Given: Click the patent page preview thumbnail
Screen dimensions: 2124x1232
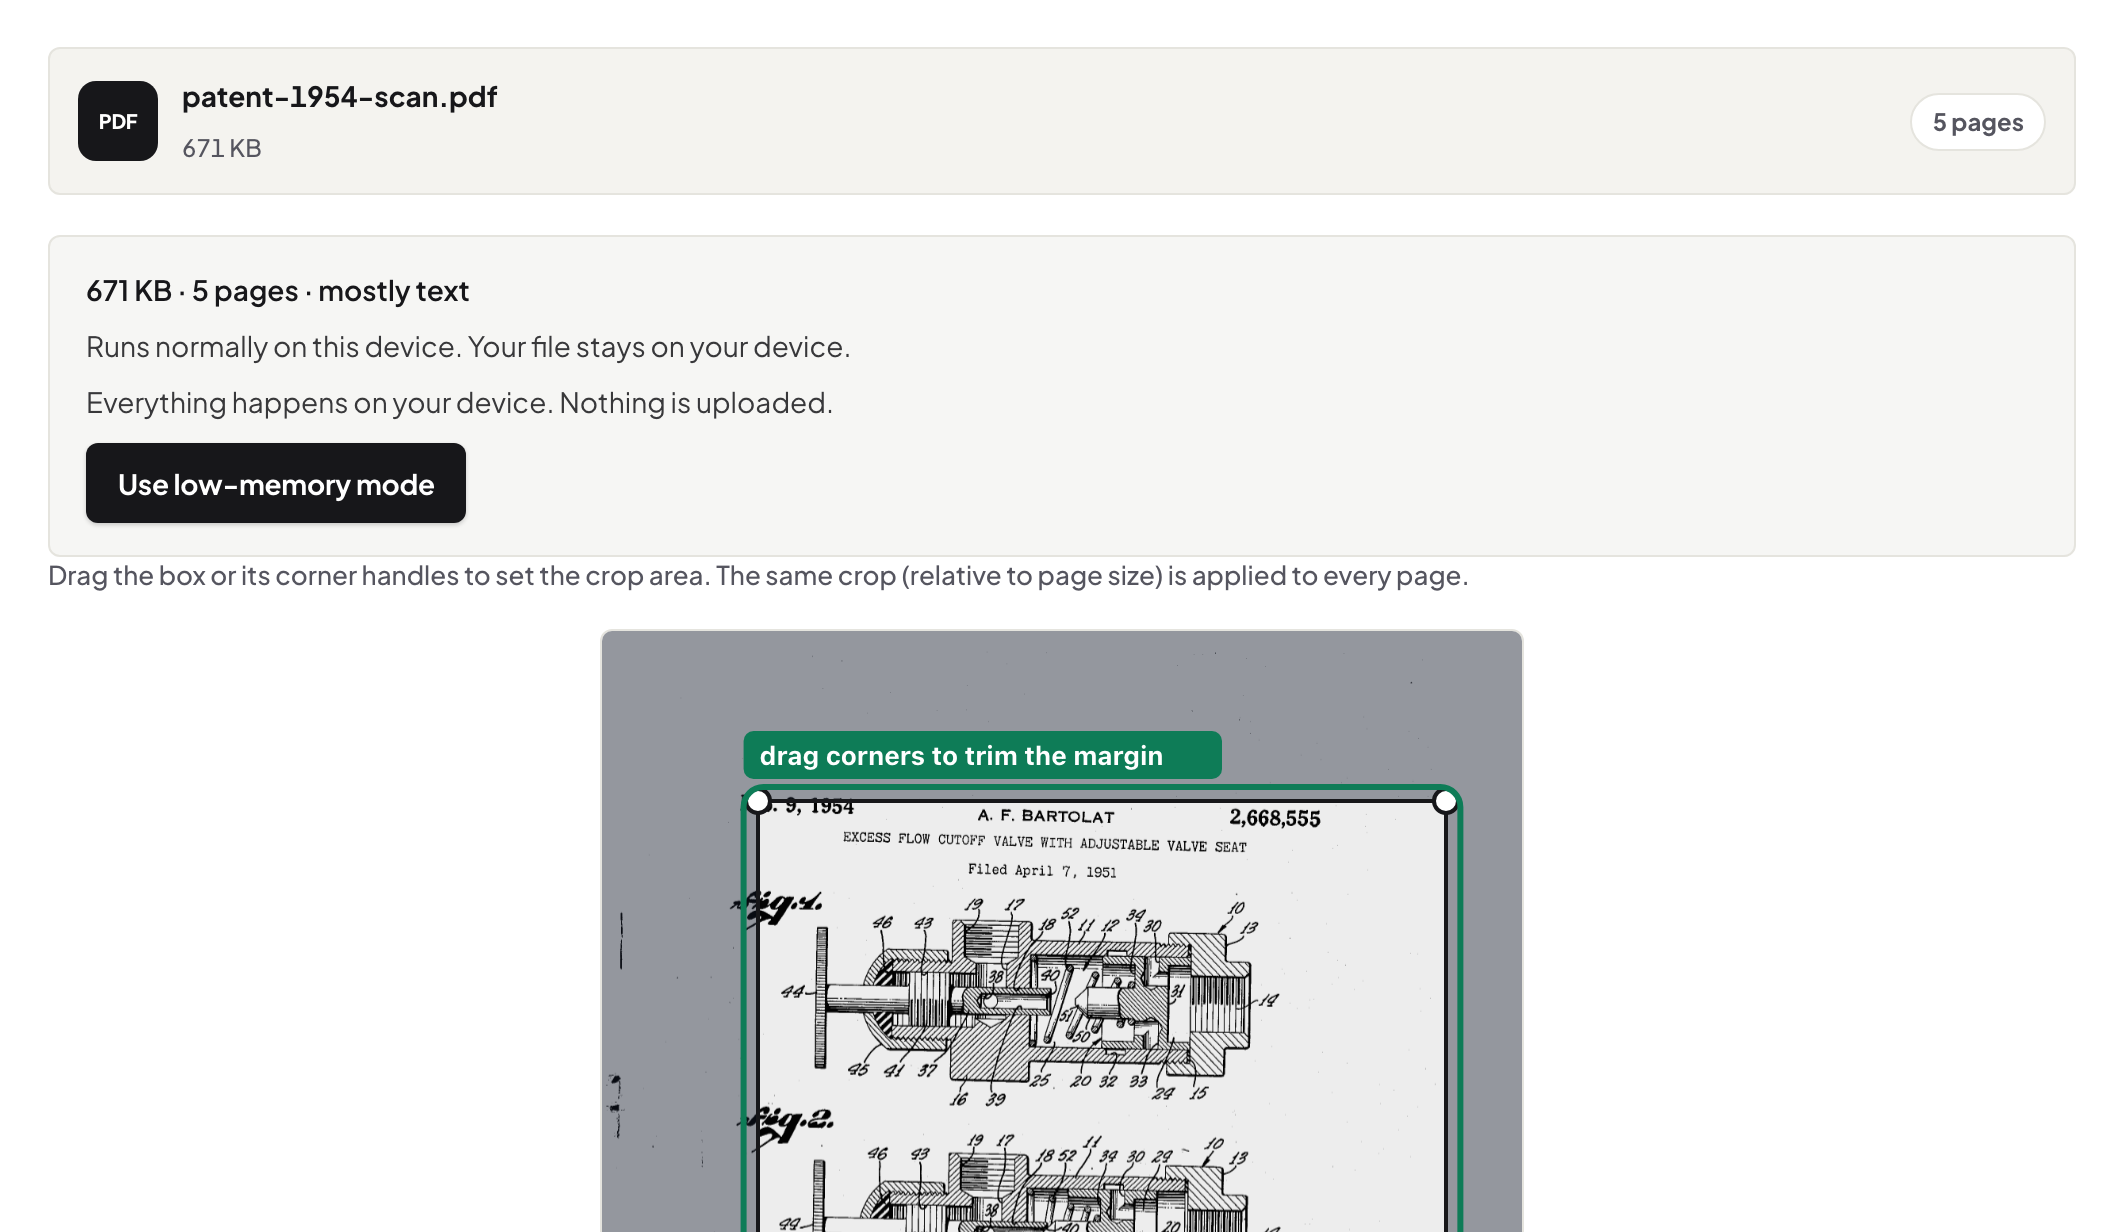Looking at the screenshot, I should click(1062, 931).
